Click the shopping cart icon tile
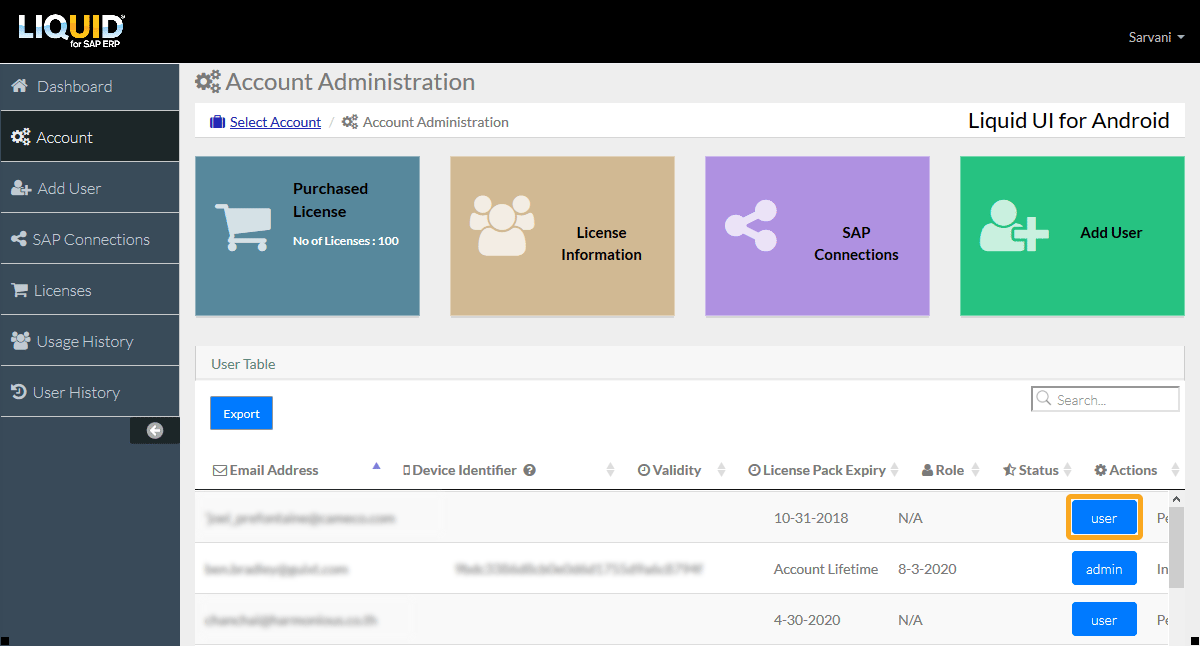 [x=241, y=227]
